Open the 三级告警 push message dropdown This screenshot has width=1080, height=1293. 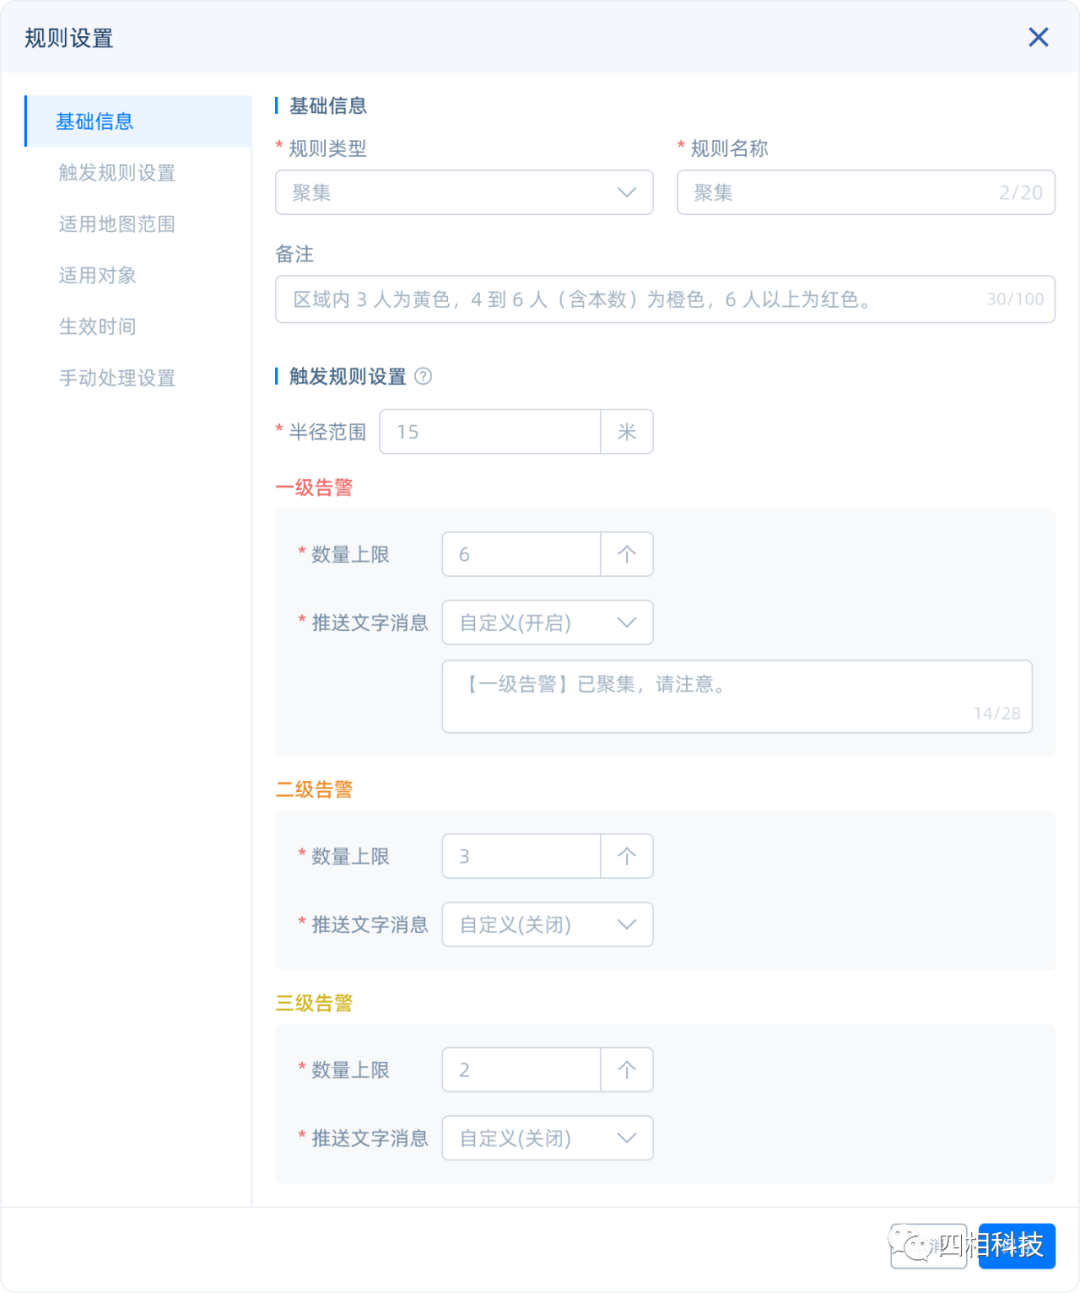tap(547, 1138)
